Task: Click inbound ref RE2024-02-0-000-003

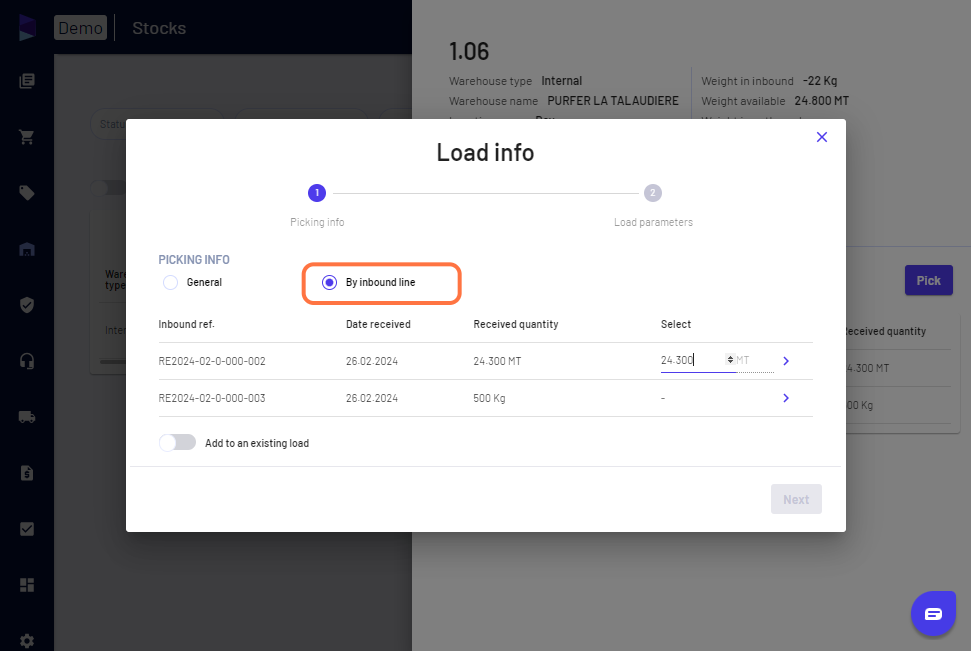Action: pyautogui.click(x=212, y=398)
